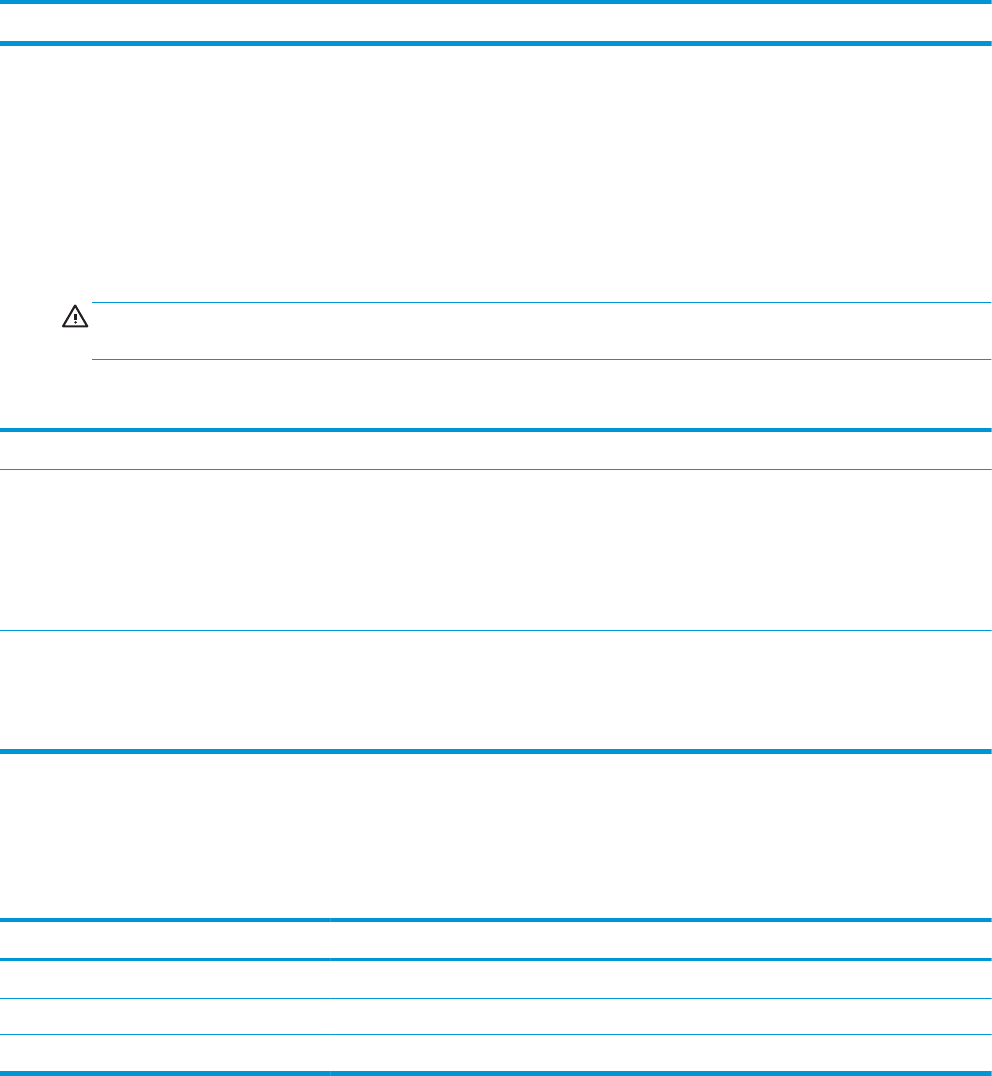This screenshot has width=992, height=1076.
Task: Click the blank area above the caution note
Action: [496, 170]
